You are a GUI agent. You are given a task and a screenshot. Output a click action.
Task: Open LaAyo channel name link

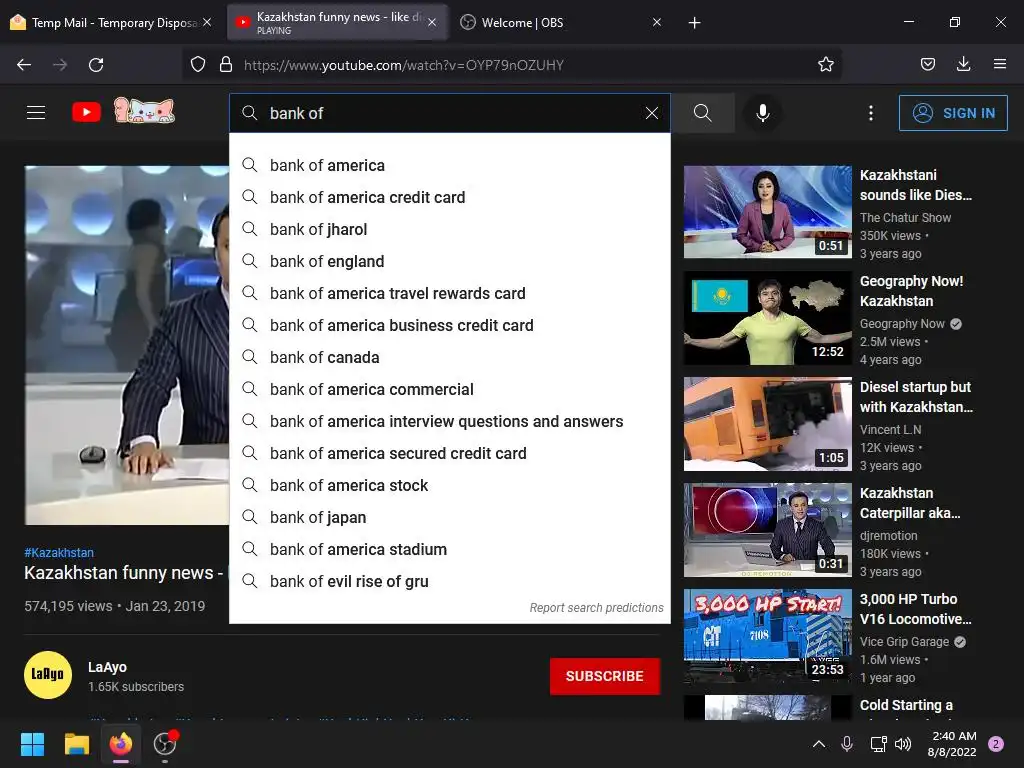(x=107, y=667)
